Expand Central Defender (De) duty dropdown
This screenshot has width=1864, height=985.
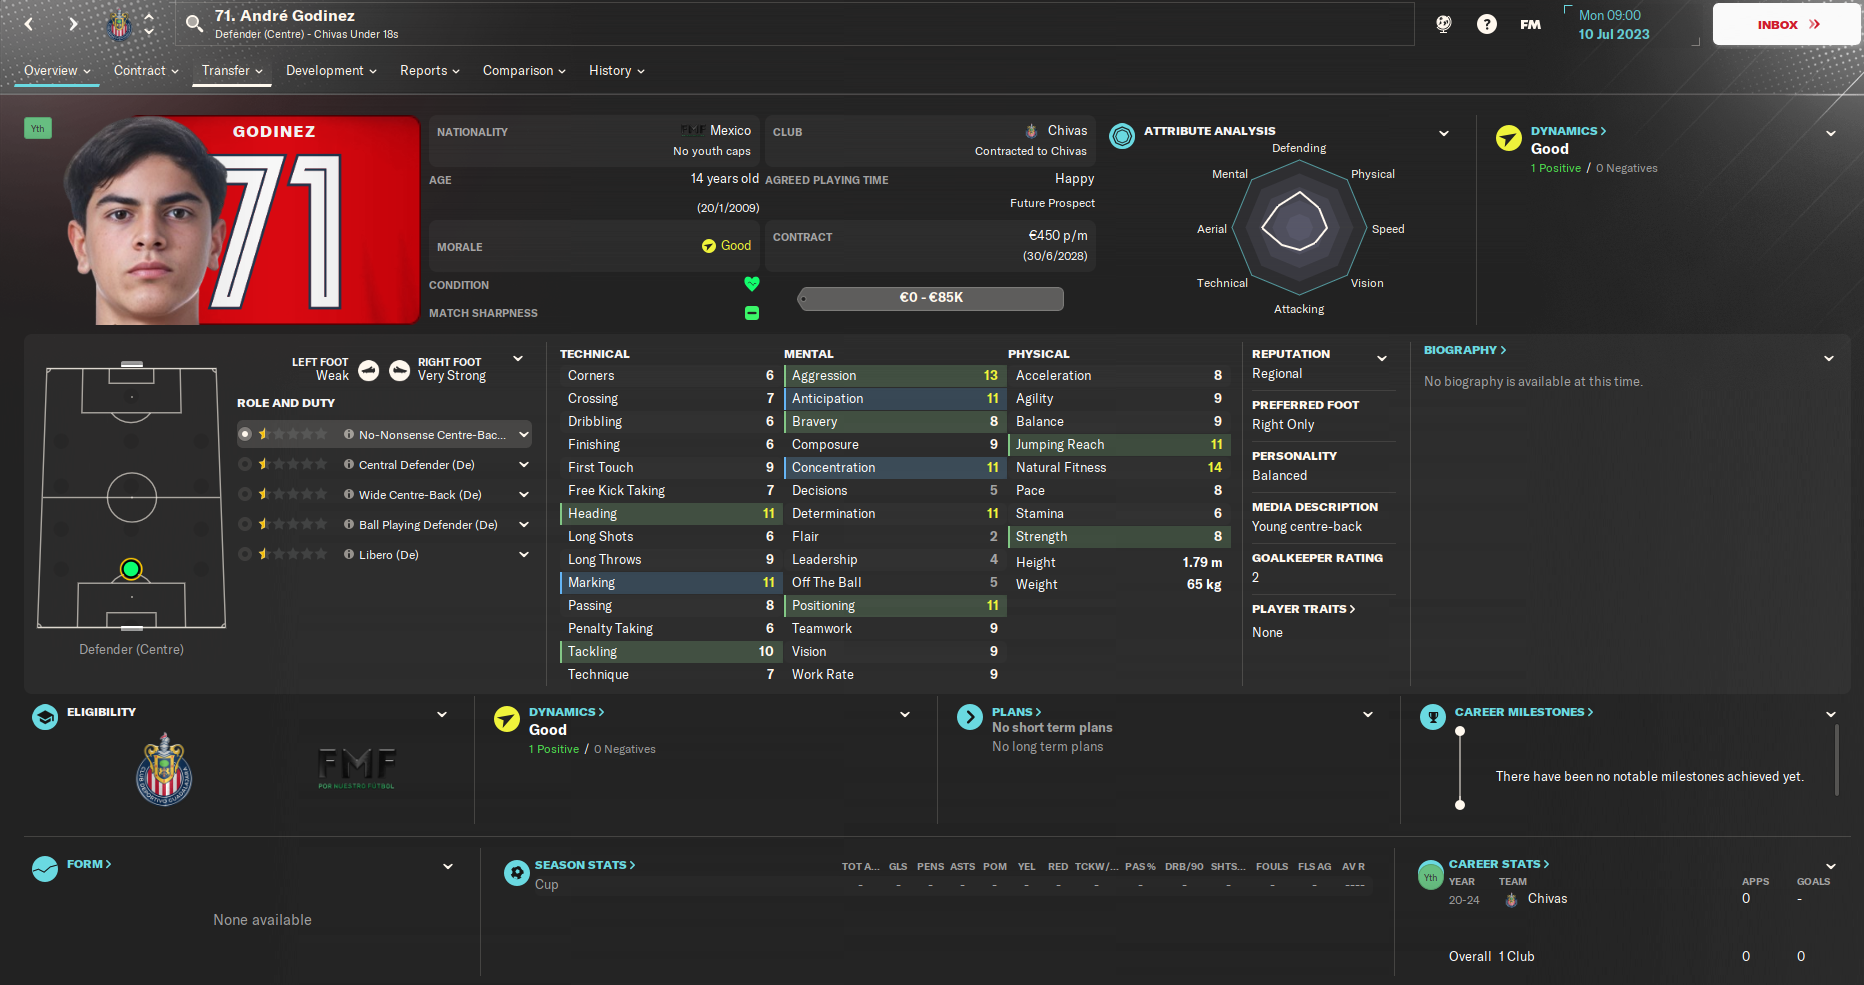524,464
